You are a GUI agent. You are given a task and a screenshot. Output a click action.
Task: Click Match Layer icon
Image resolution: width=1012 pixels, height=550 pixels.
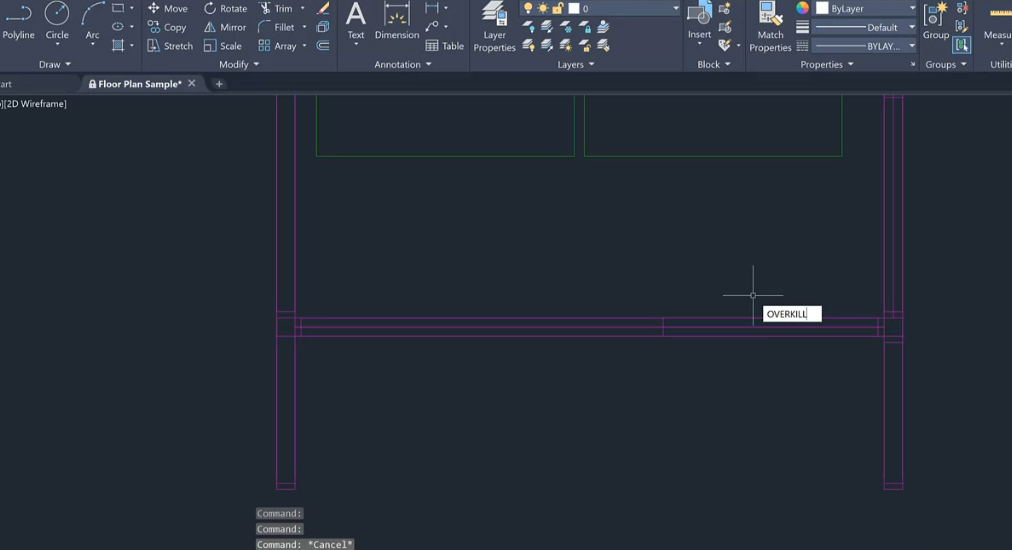(x=603, y=45)
